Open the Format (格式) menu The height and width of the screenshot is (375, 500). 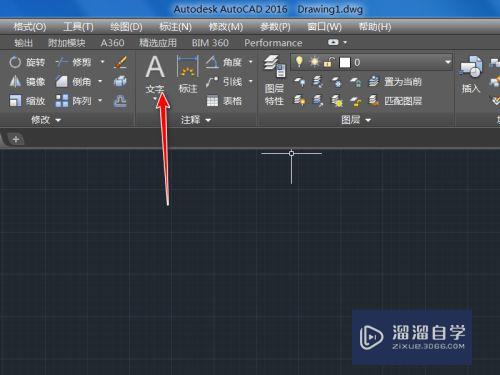tap(30, 27)
